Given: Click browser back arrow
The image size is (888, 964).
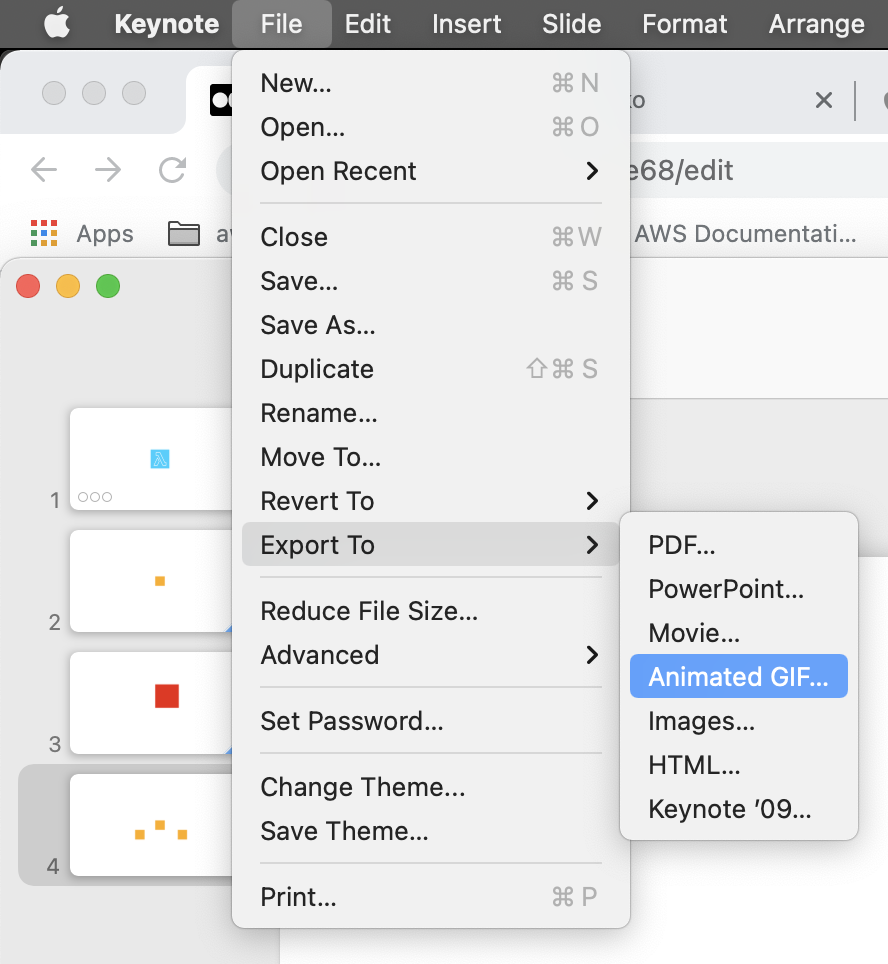Looking at the screenshot, I should pos(44,170).
